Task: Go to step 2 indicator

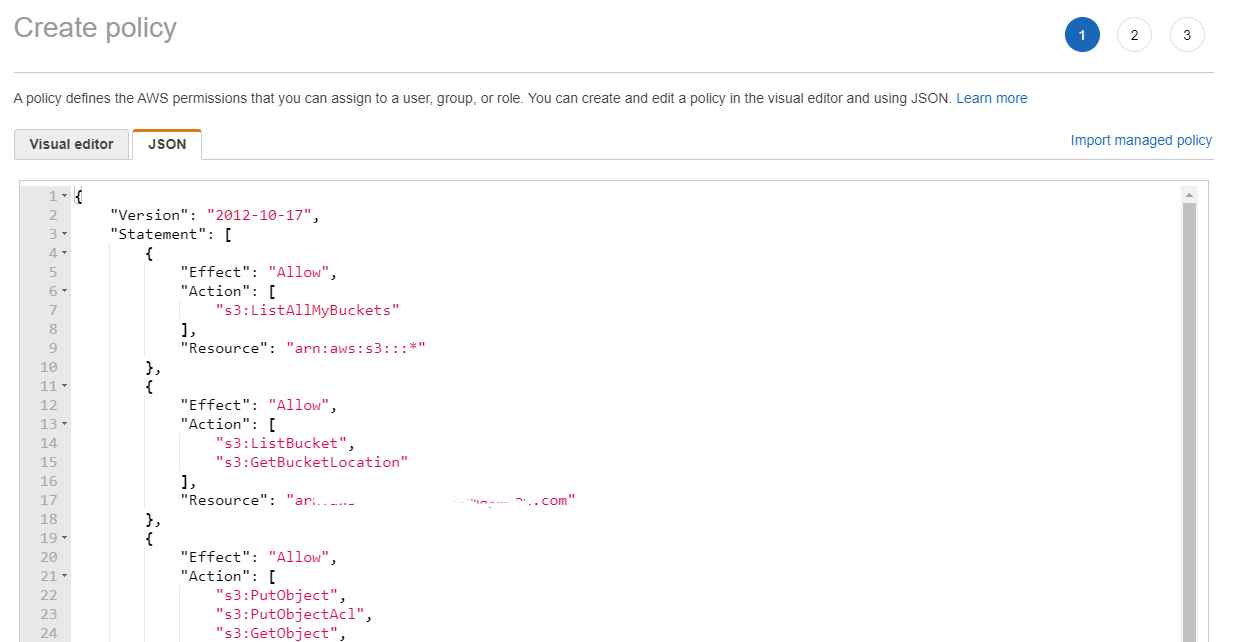Action: click(x=1134, y=35)
